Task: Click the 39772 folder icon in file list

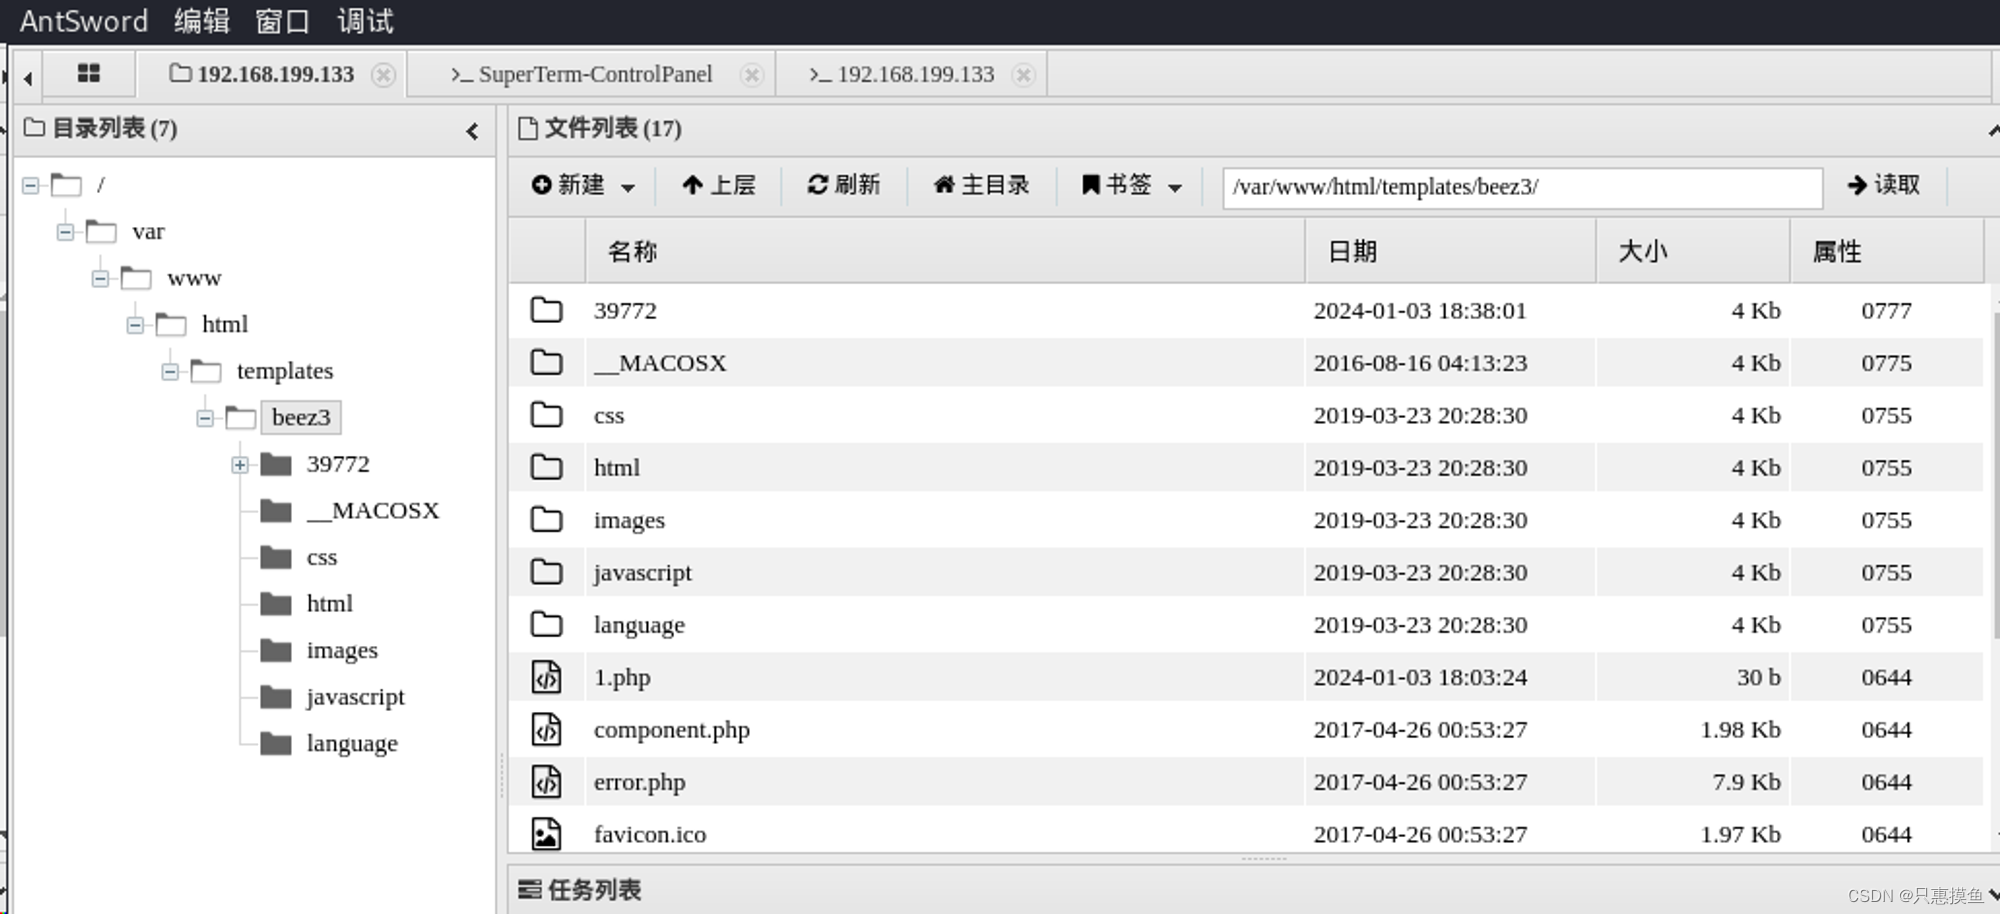Action: pyautogui.click(x=546, y=310)
